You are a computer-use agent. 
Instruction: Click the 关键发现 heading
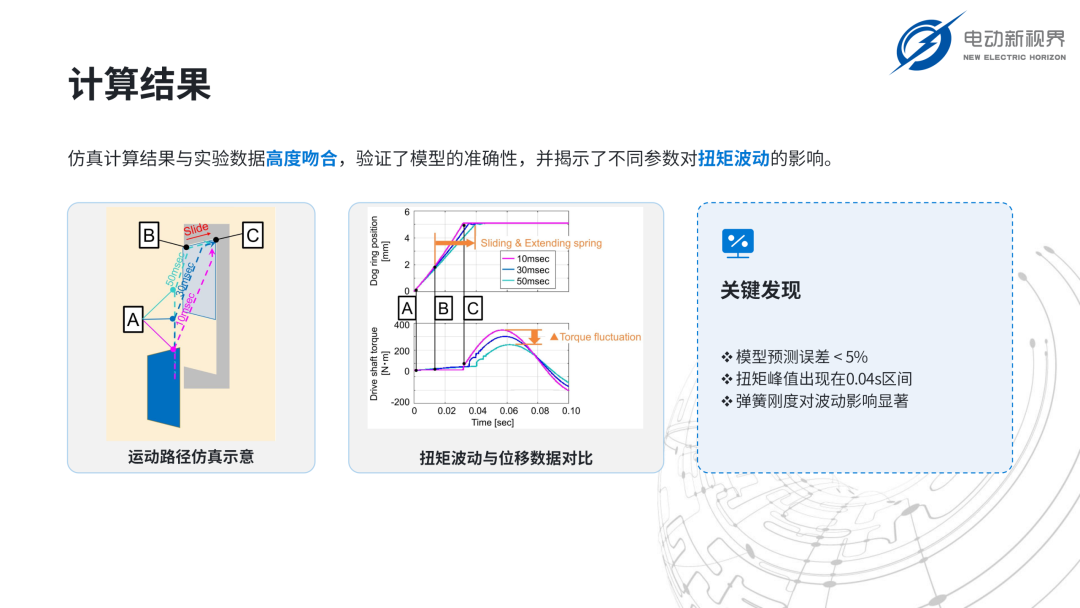click(x=760, y=291)
